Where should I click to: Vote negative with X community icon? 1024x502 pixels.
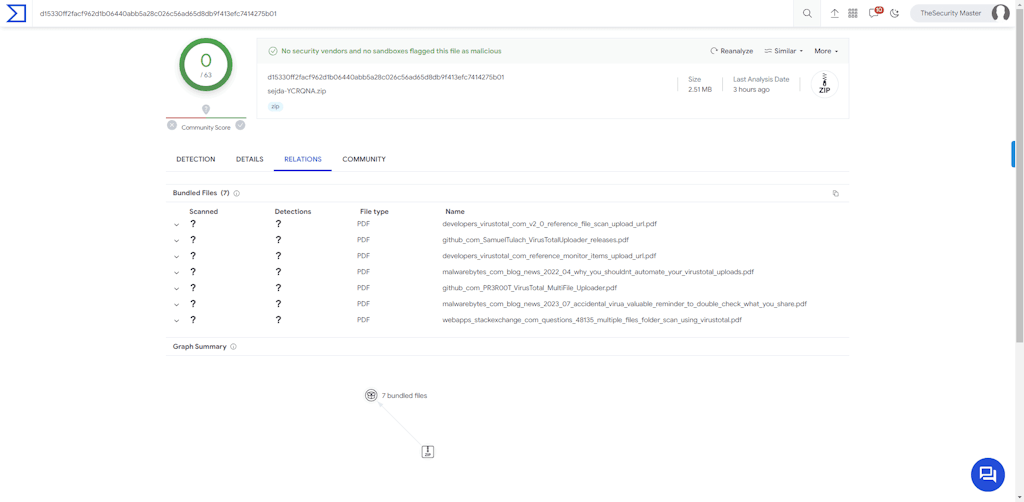172,125
